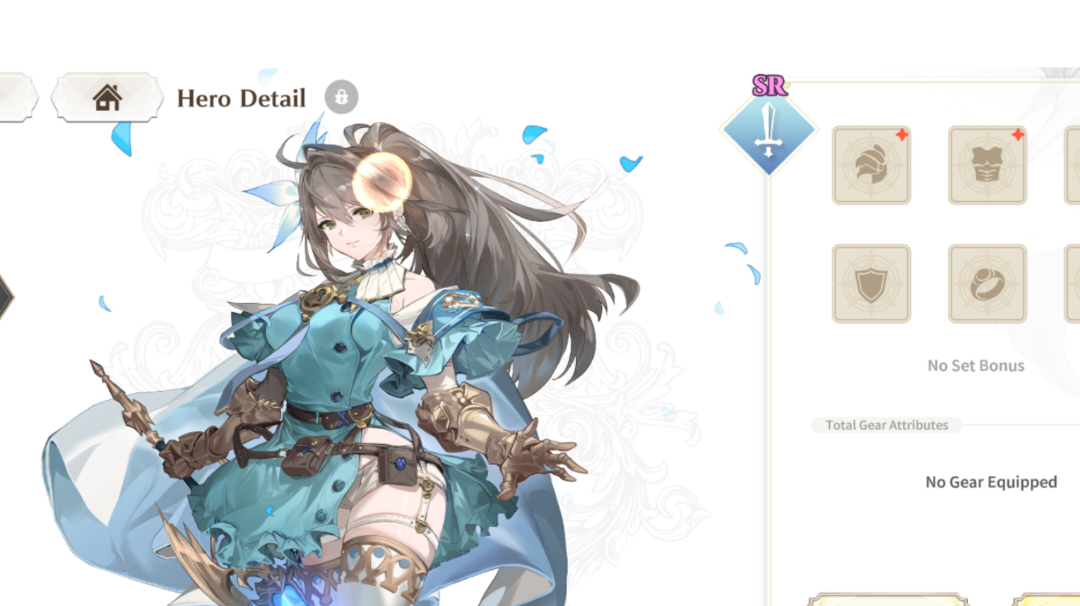Open the empty shield gear slot
Image resolution: width=1080 pixels, height=606 pixels.
tap(871, 283)
